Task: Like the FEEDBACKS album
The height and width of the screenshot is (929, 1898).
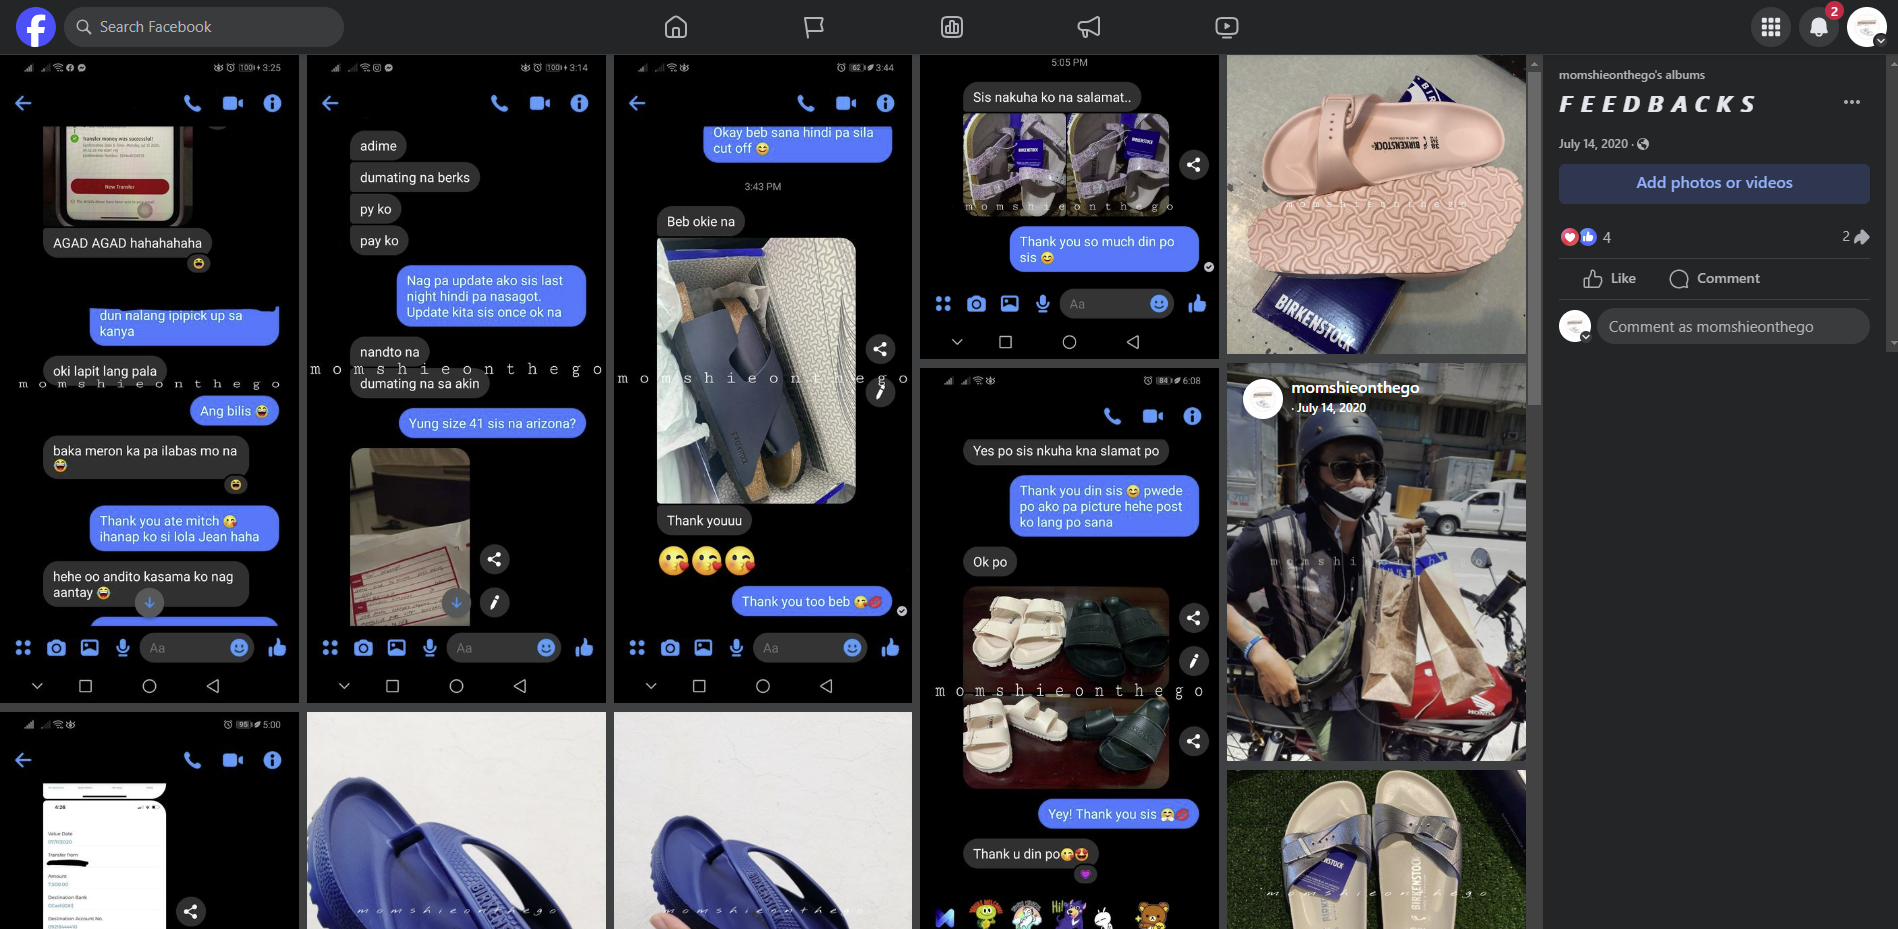Action: click(x=1609, y=279)
